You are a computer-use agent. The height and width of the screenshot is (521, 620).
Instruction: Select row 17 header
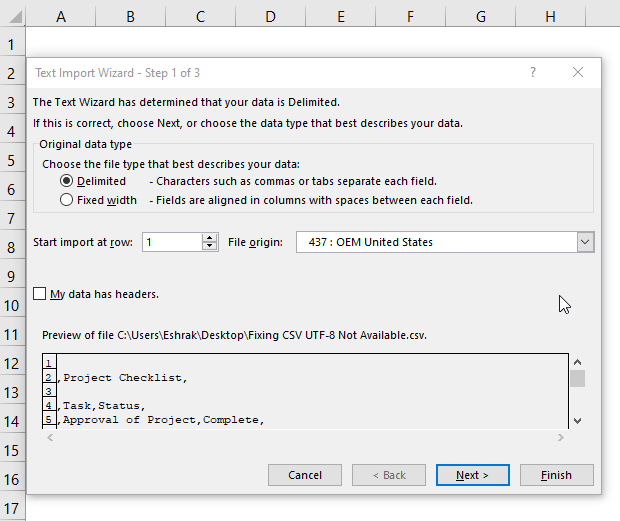12,508
